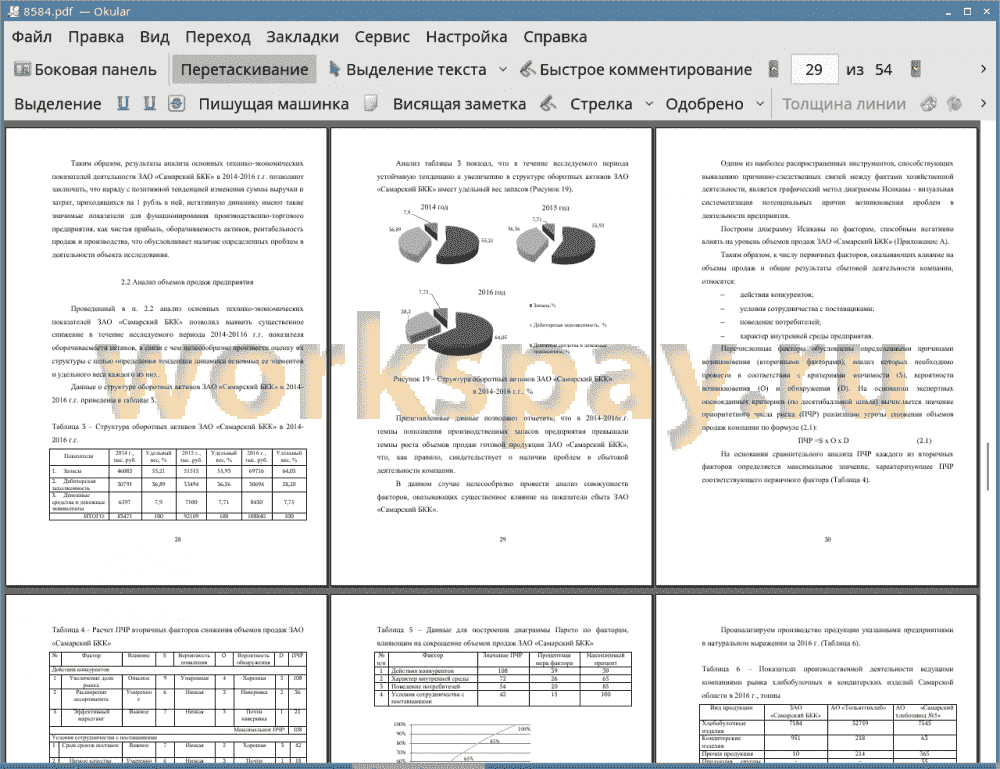Select the Стрелка arrow tool
The image size is (1000, 769).
tap(601, 104)
